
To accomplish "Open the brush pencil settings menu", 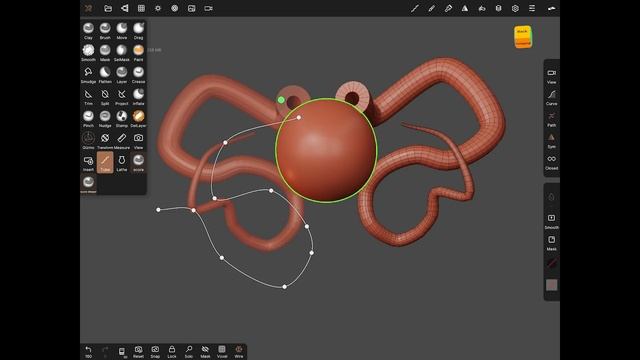I will (431, 8).
